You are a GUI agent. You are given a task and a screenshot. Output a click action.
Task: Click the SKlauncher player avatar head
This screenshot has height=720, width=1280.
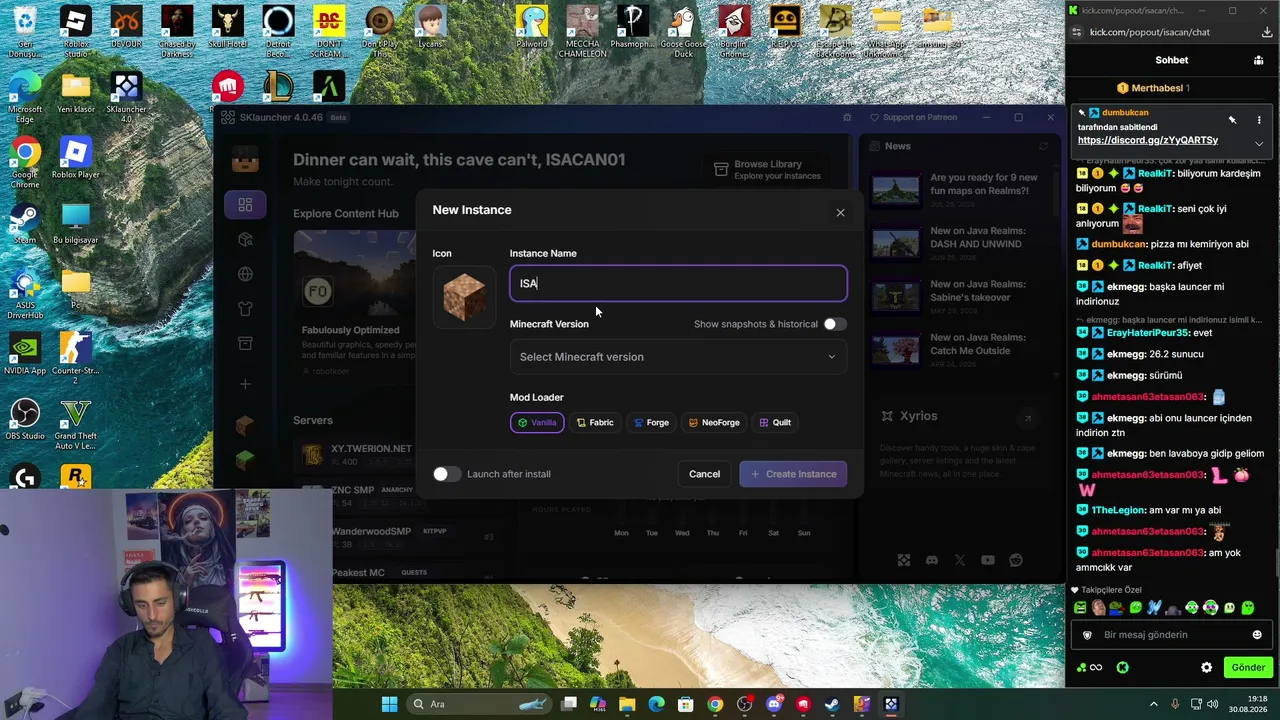(x=245, y=159)
